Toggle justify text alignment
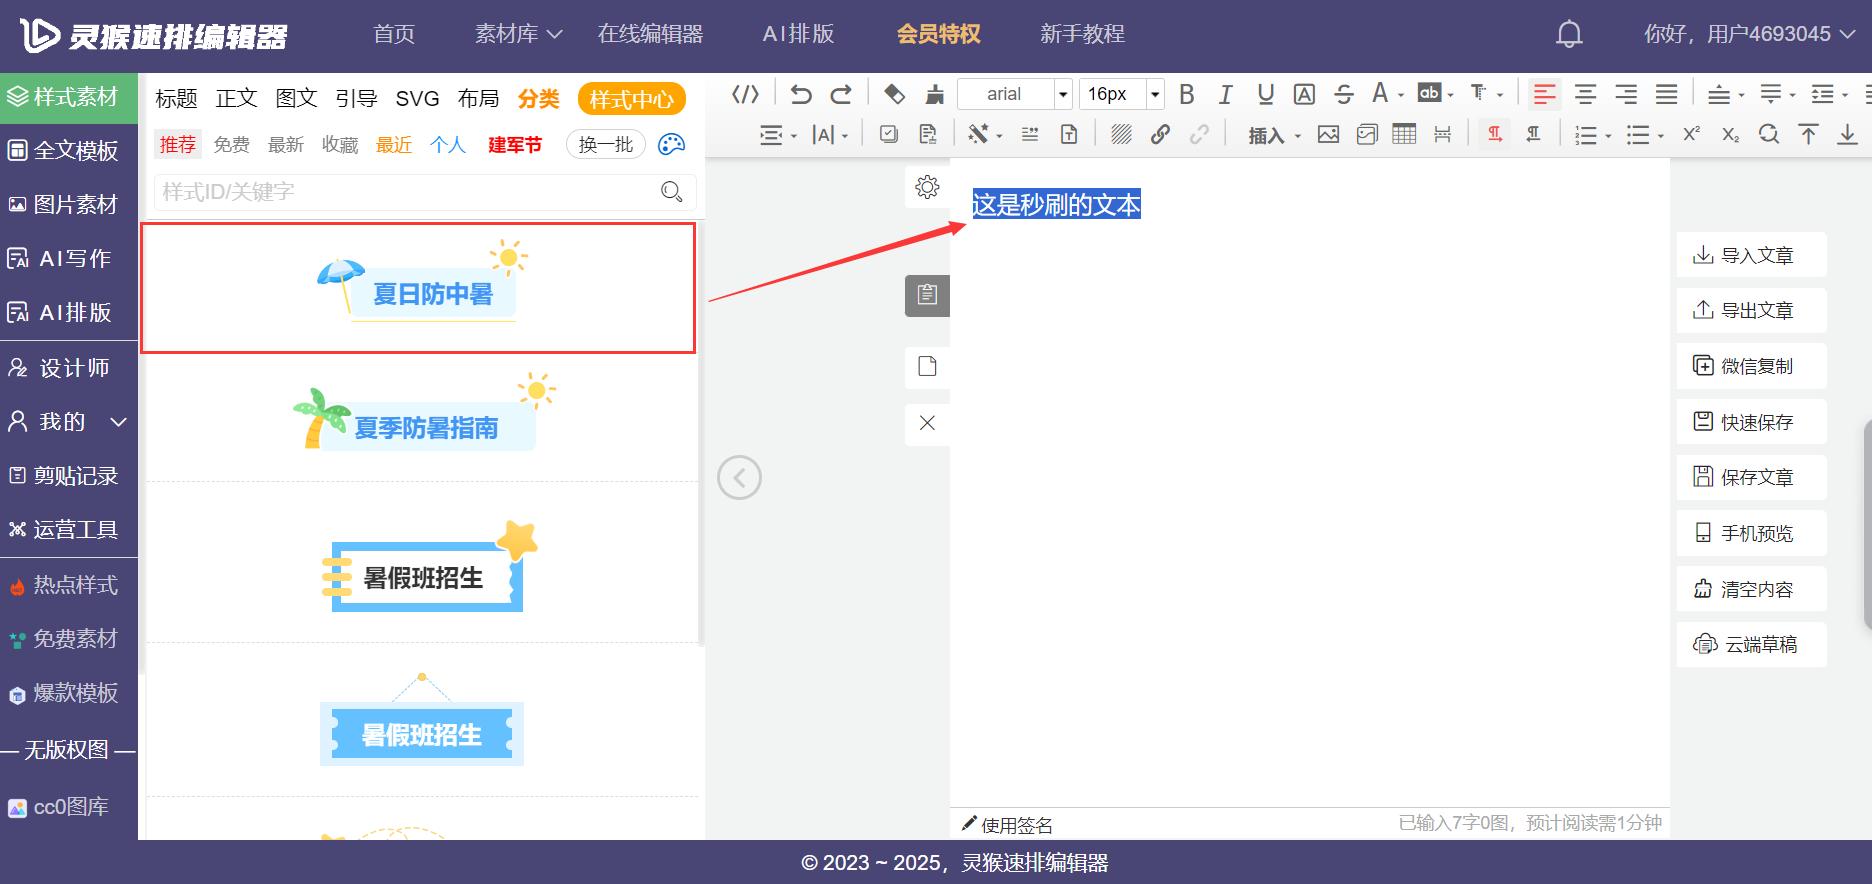Screen dimensions: 1872x884 [1666, 94]
